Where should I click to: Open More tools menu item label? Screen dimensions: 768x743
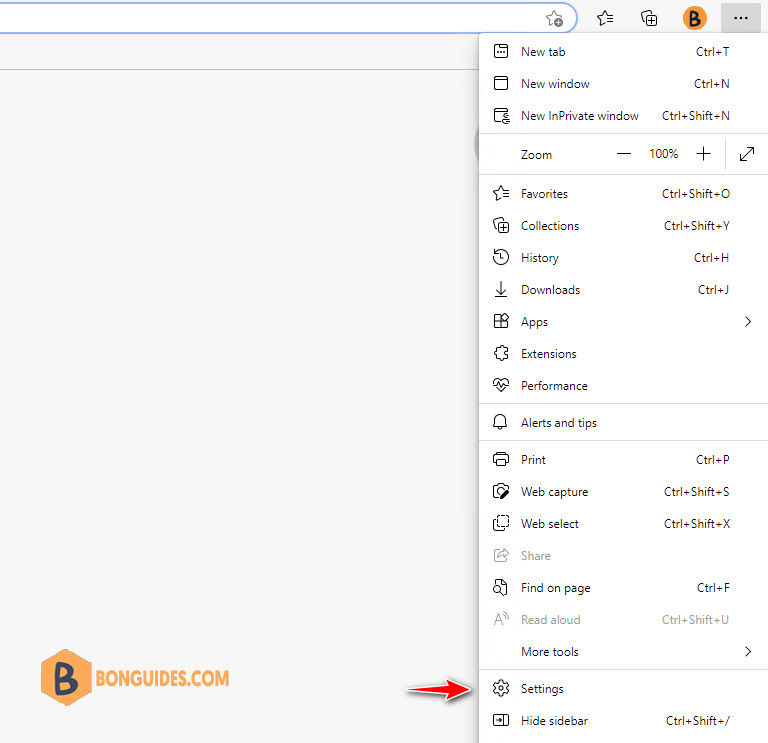click(x=550, y=652)
